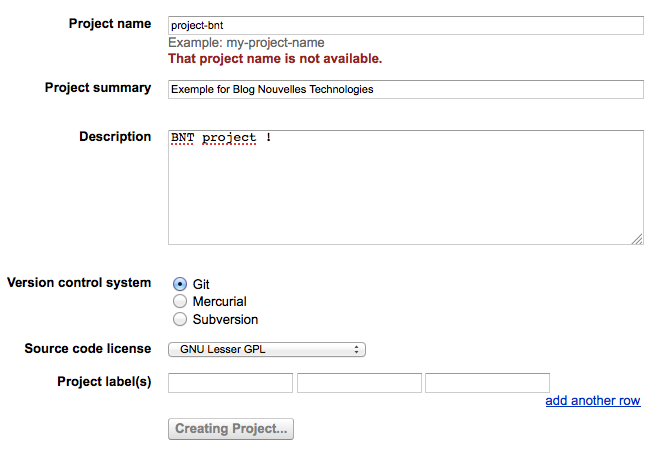Click the "Subversion" option label text
This screenshot has width=660, height=453.
(x=225, y=319)
